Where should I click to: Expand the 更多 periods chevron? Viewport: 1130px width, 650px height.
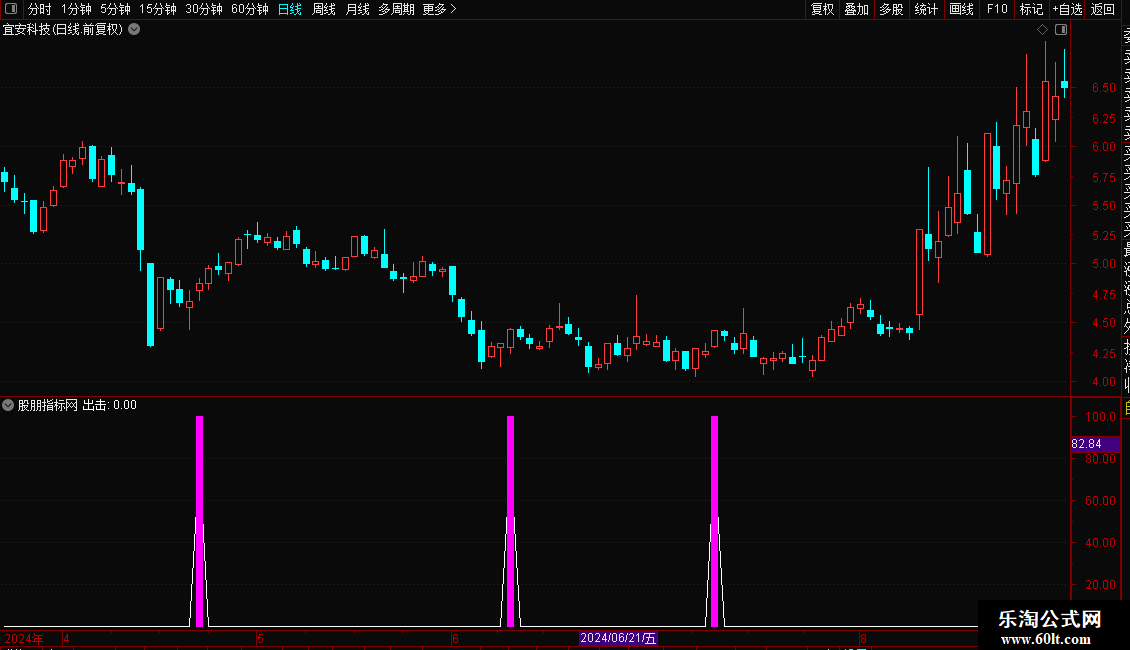(x=453, y=9)
